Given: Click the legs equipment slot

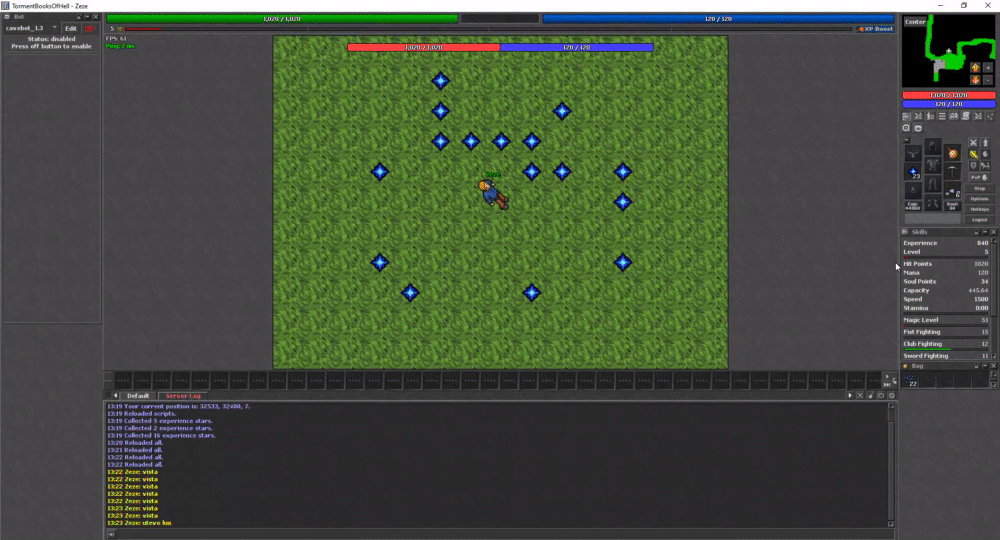Looking at the screenshot, I should [x=933, y=184].
